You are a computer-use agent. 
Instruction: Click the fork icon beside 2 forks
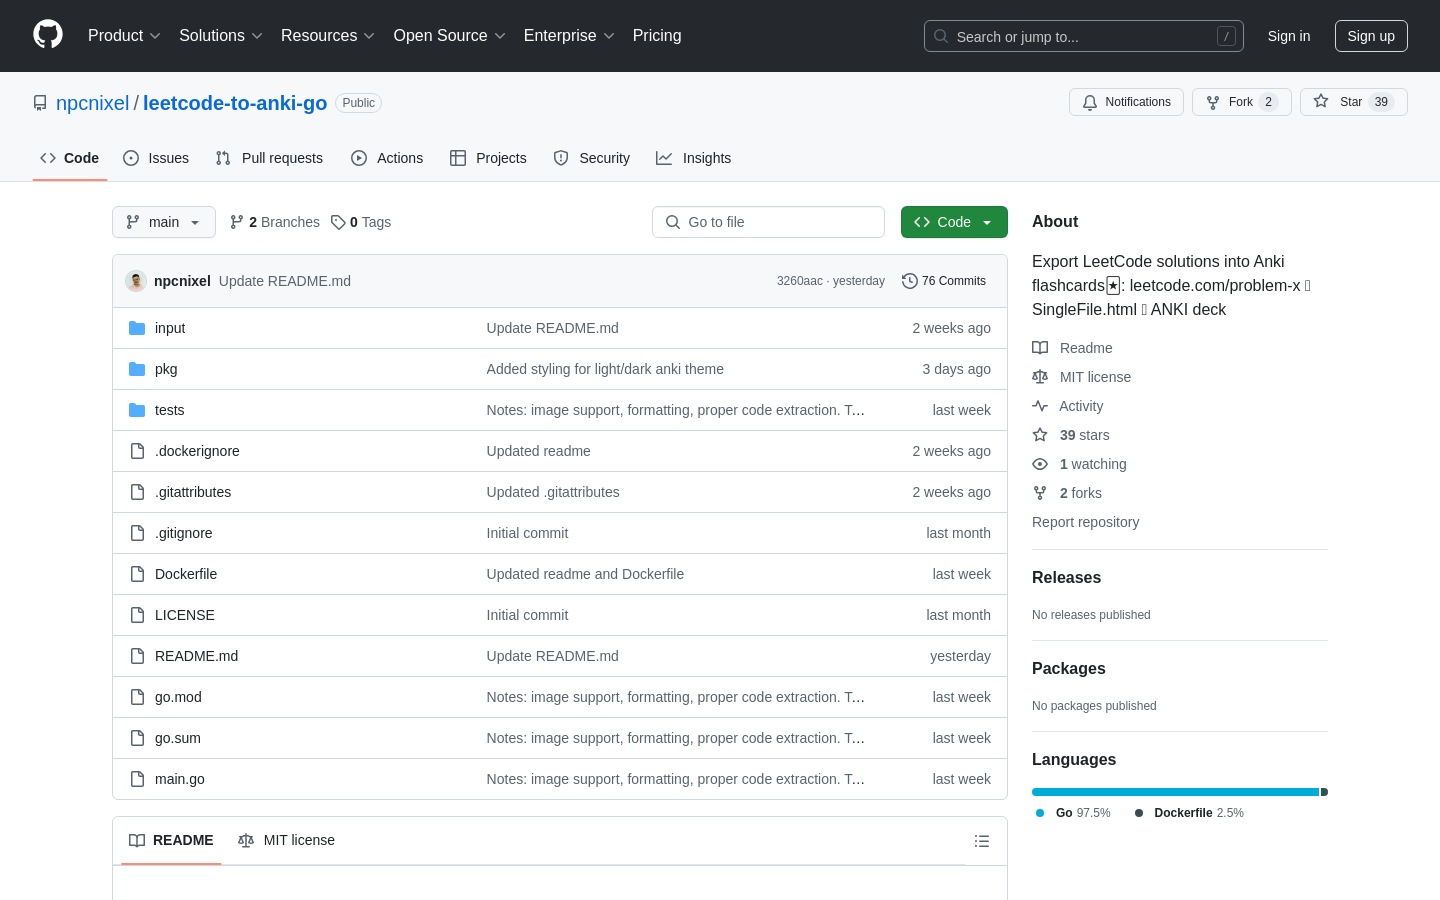coord(1040,493)
